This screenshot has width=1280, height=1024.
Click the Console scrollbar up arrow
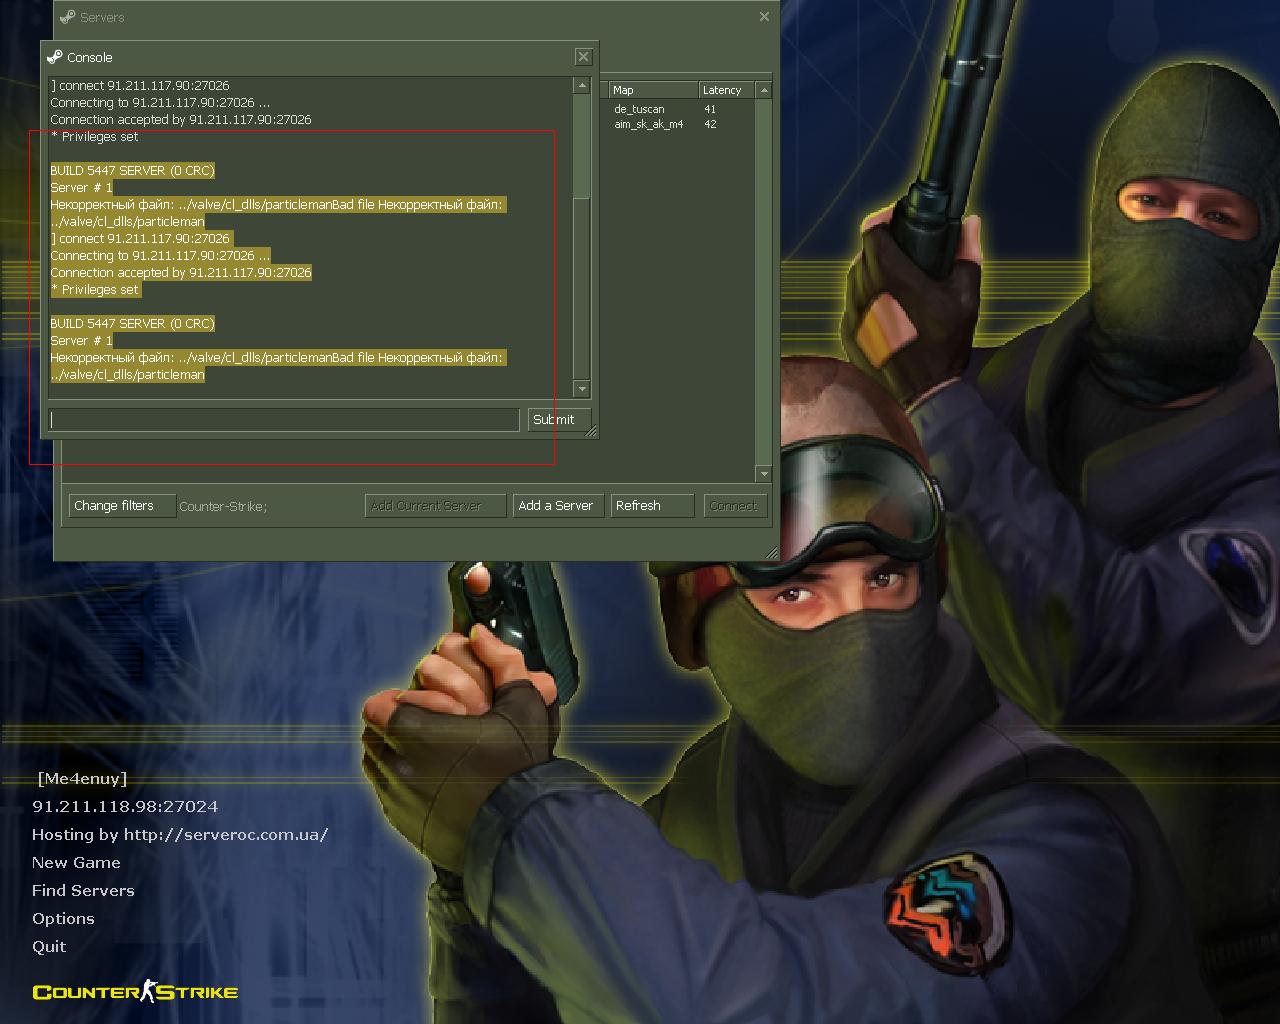pyautogui.click(x=582, y=86)
